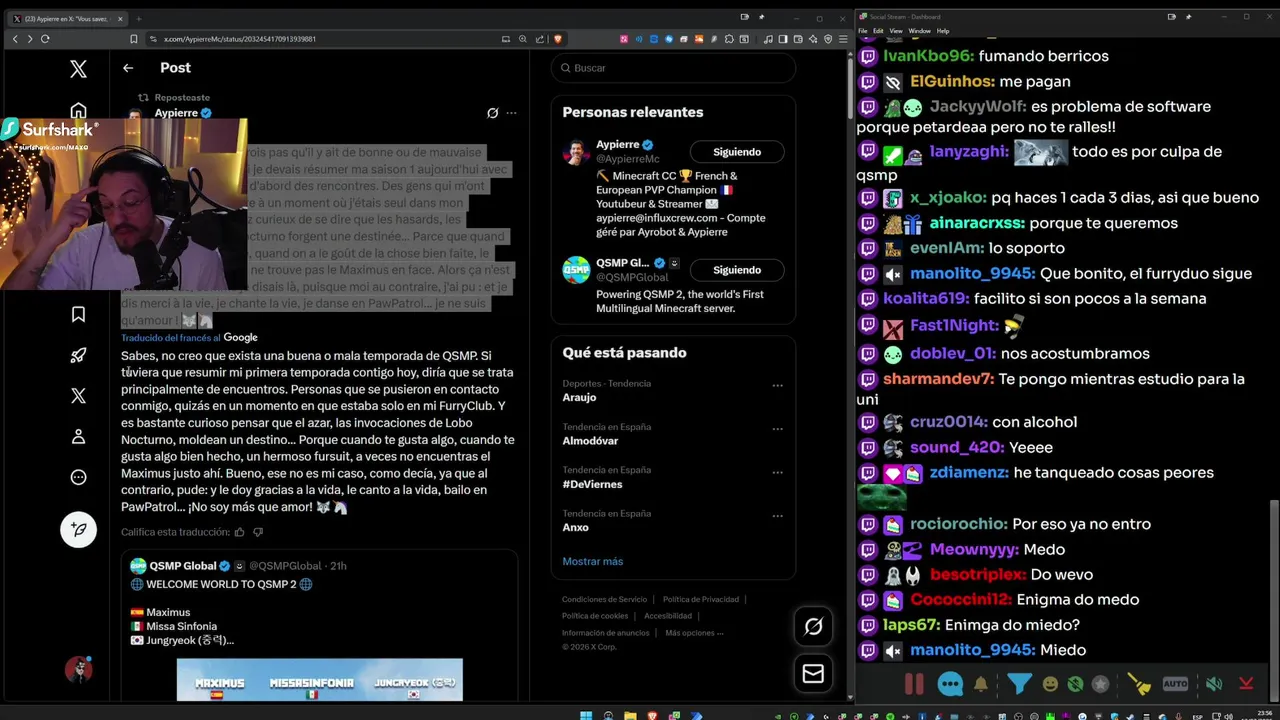Open Política de Privacidad link
The height and width of the screenshot is (720, 1280).
(x=701, y=599)
